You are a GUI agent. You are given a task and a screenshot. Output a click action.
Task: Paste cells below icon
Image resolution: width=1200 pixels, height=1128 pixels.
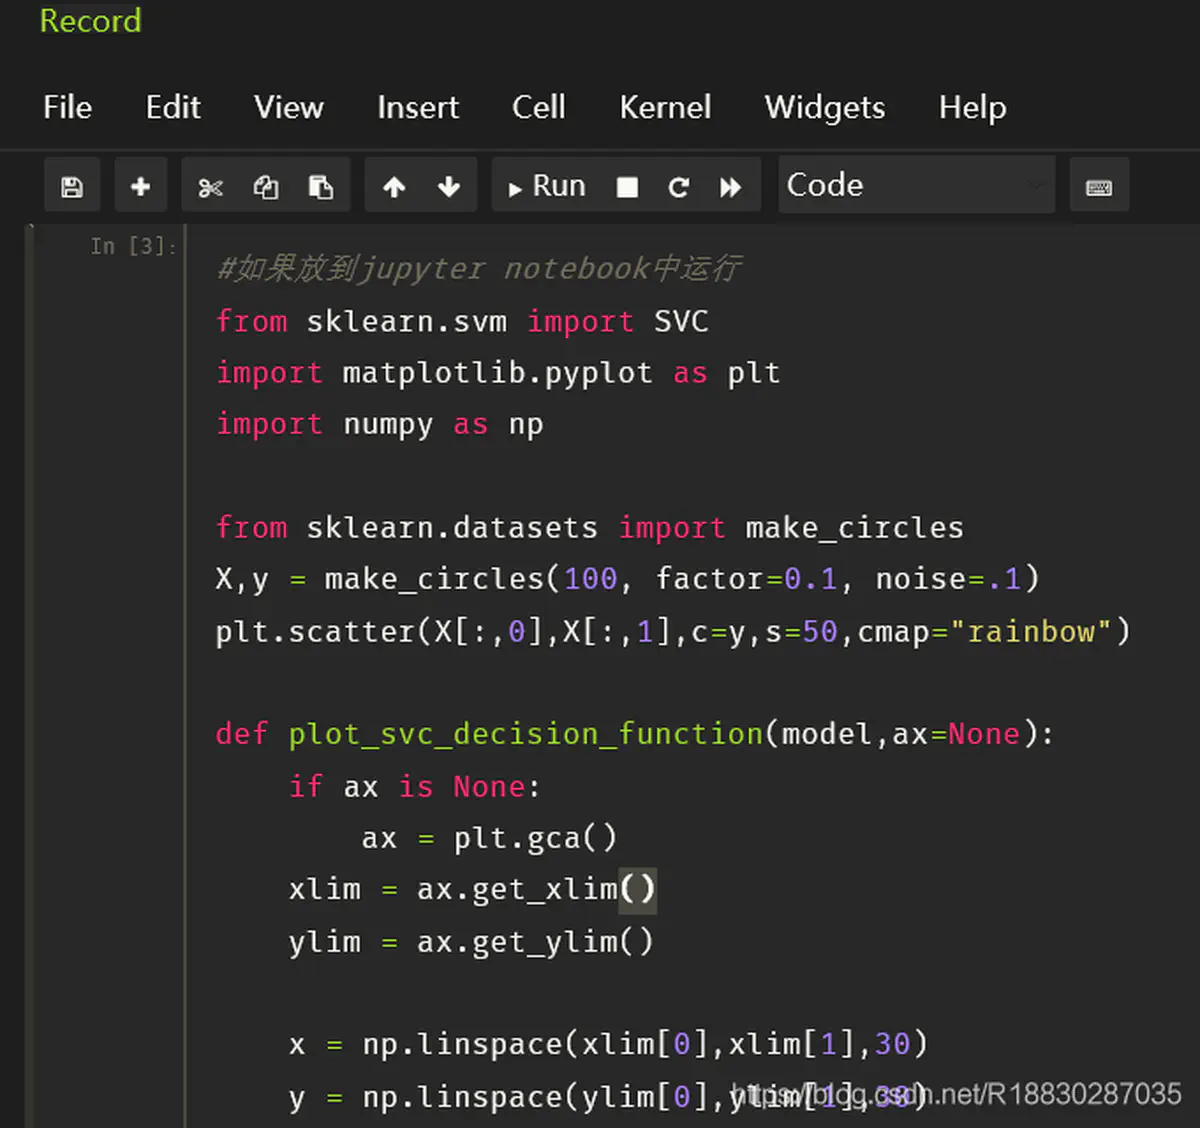(321, 187)
